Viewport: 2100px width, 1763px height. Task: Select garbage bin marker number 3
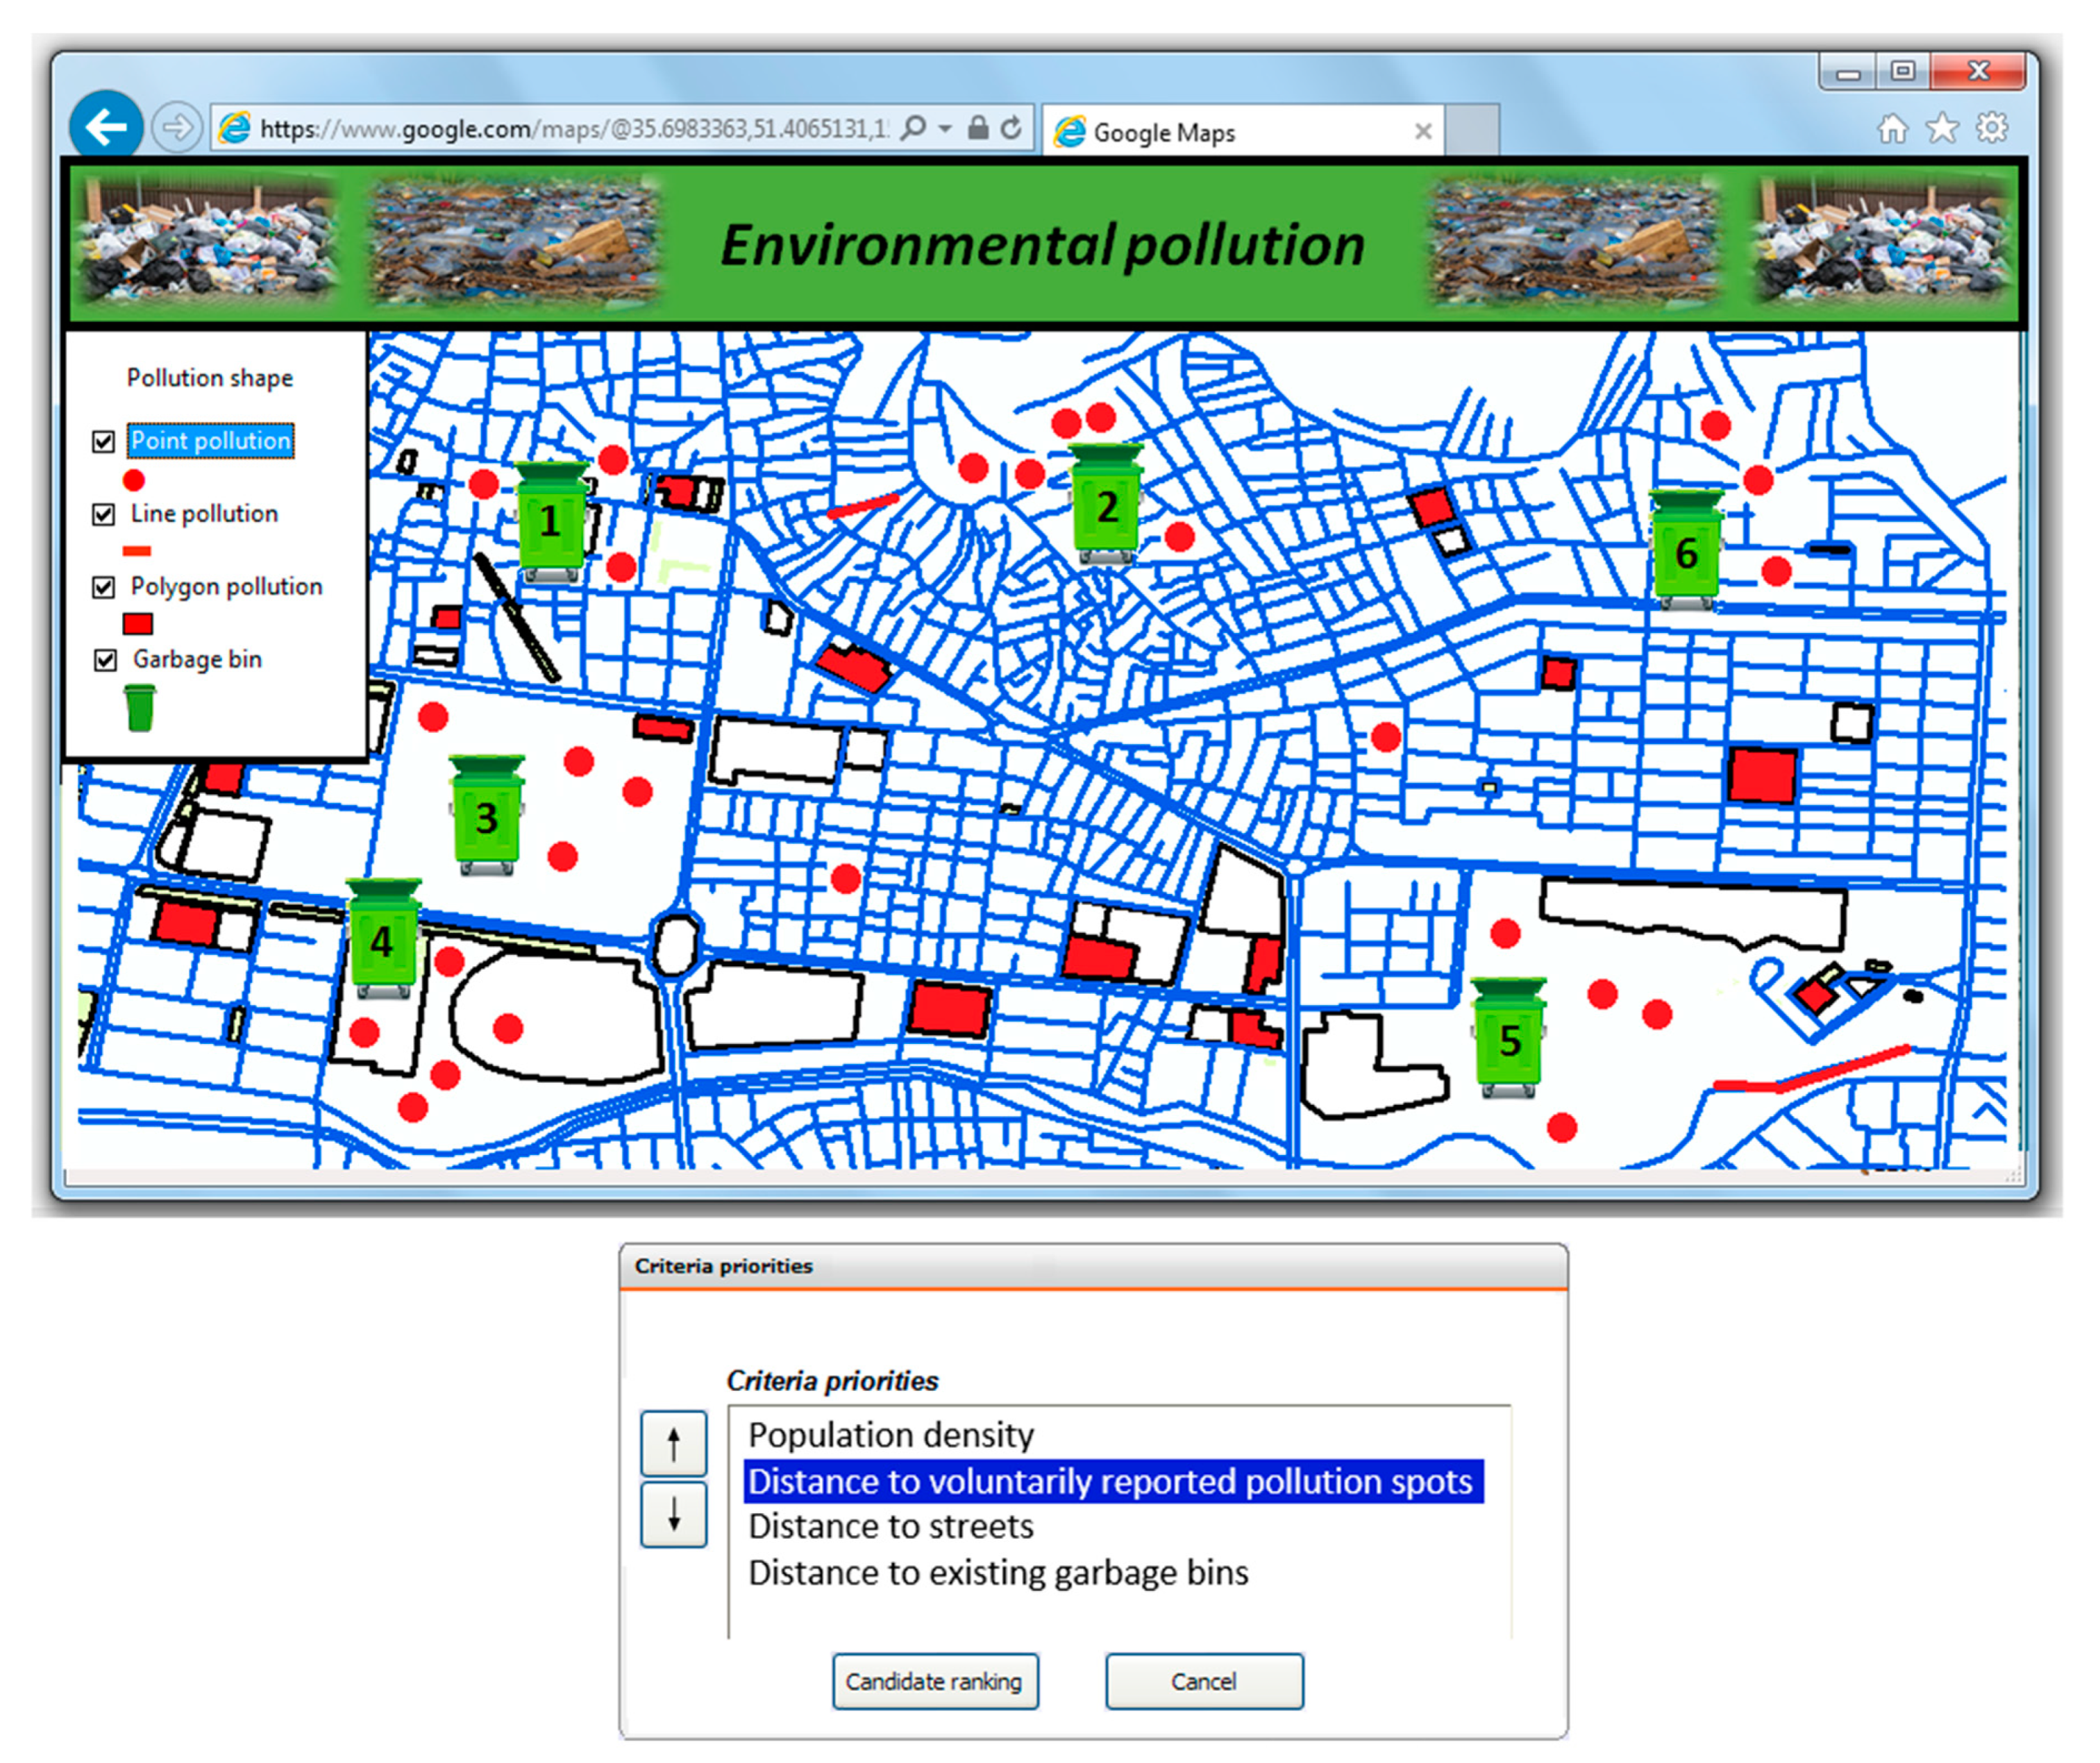pyautogui.click(x=486, y=817)
